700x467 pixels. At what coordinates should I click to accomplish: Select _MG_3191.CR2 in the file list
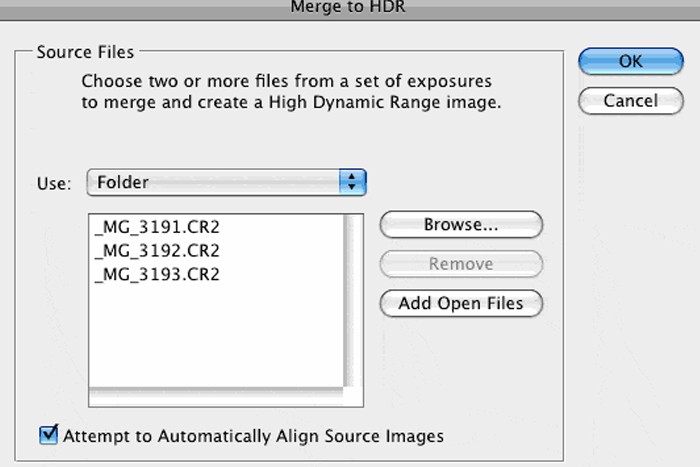[x=156, y=226]
